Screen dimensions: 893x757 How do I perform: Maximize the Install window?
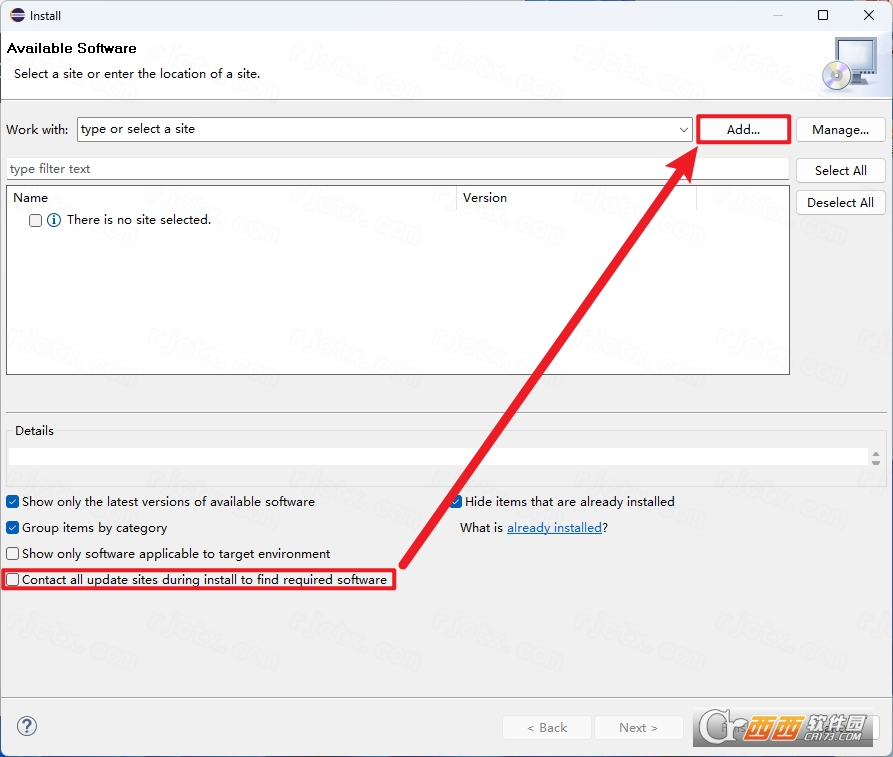823,15
